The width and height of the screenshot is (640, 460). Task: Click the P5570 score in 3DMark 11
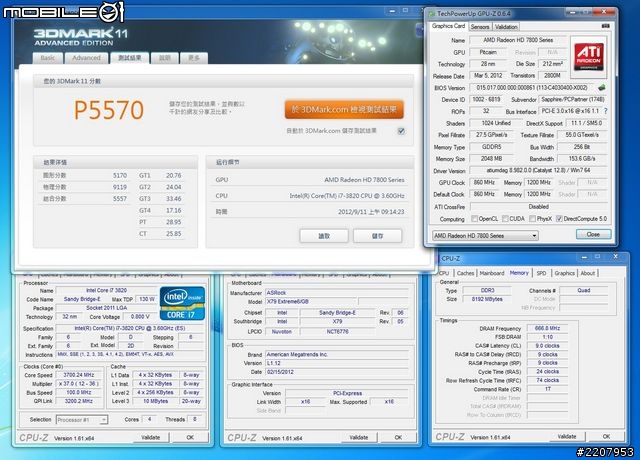point(109,110)
